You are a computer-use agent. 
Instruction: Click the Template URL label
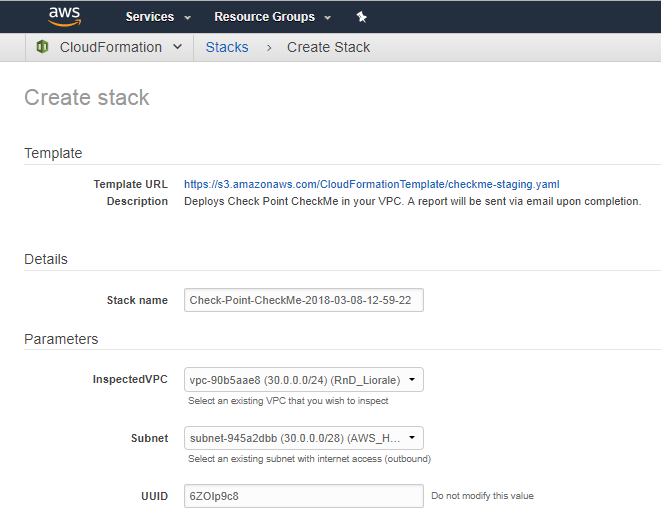tap(131, 184)
